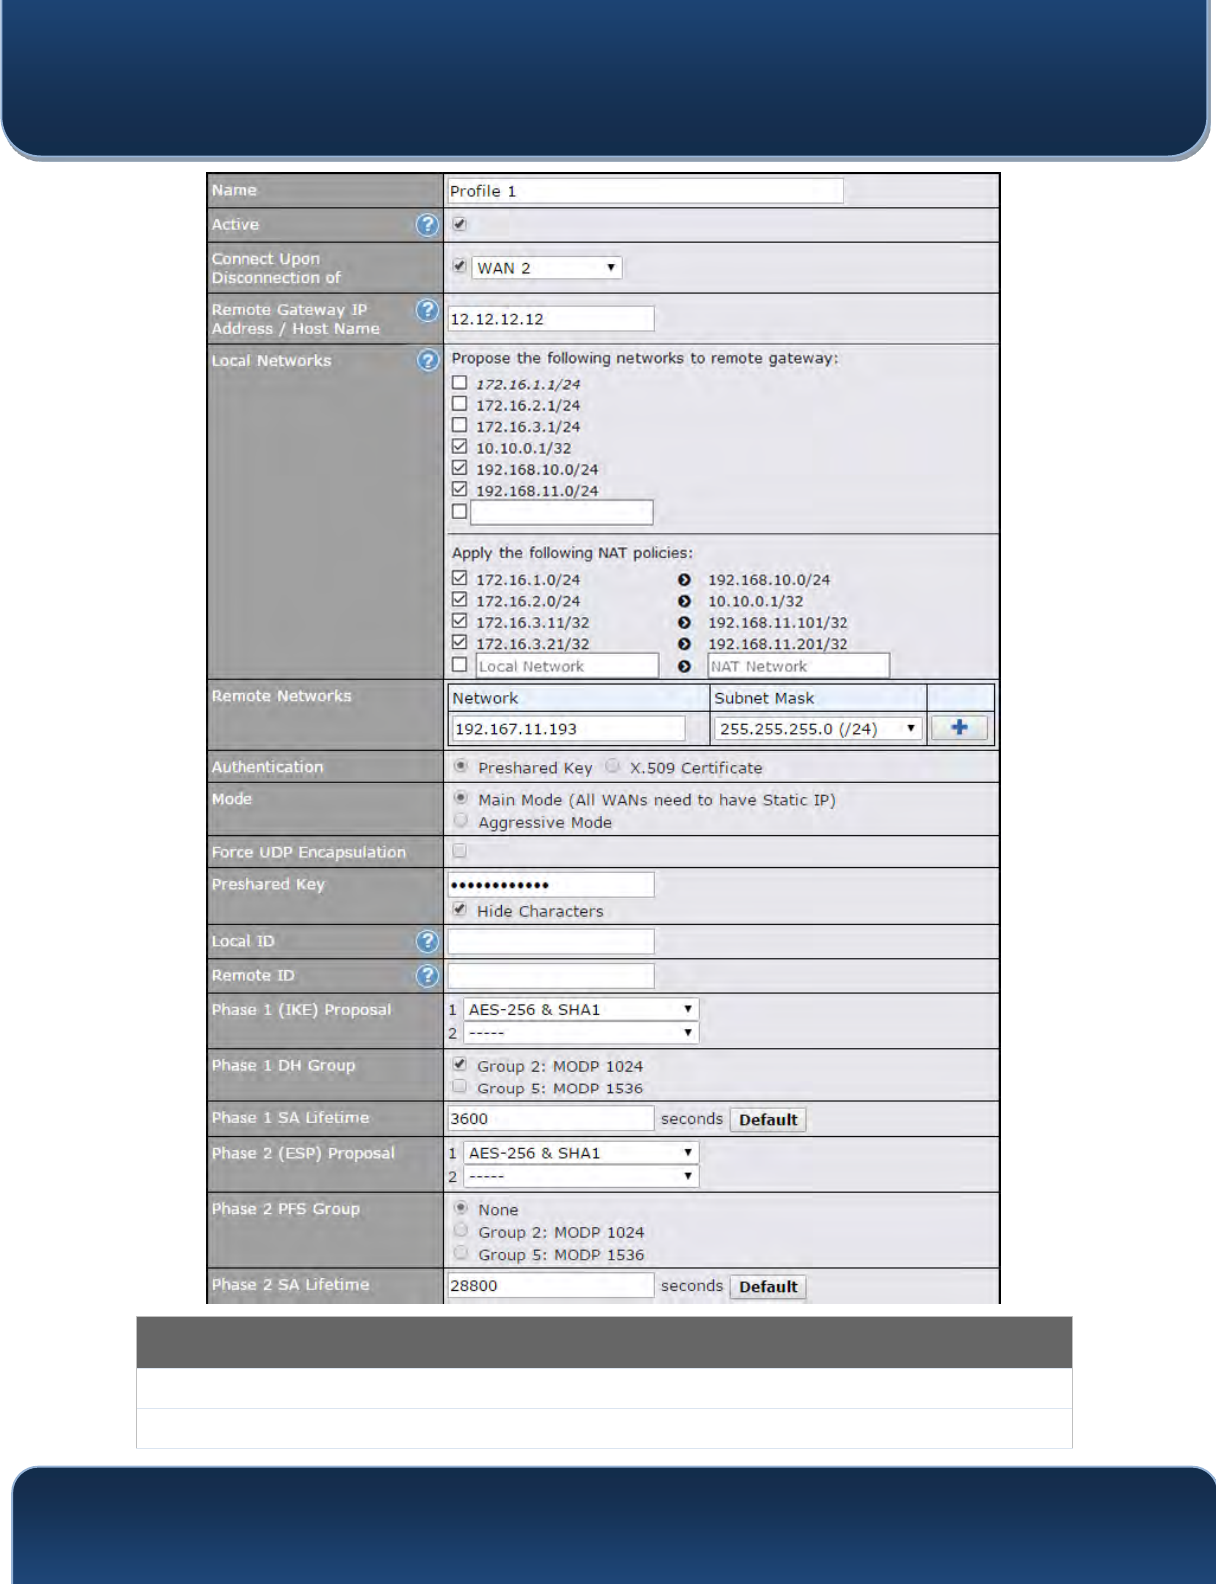
Task: Uncheck NAT policy 172.16.3.11/32
Action: (459, 621)
